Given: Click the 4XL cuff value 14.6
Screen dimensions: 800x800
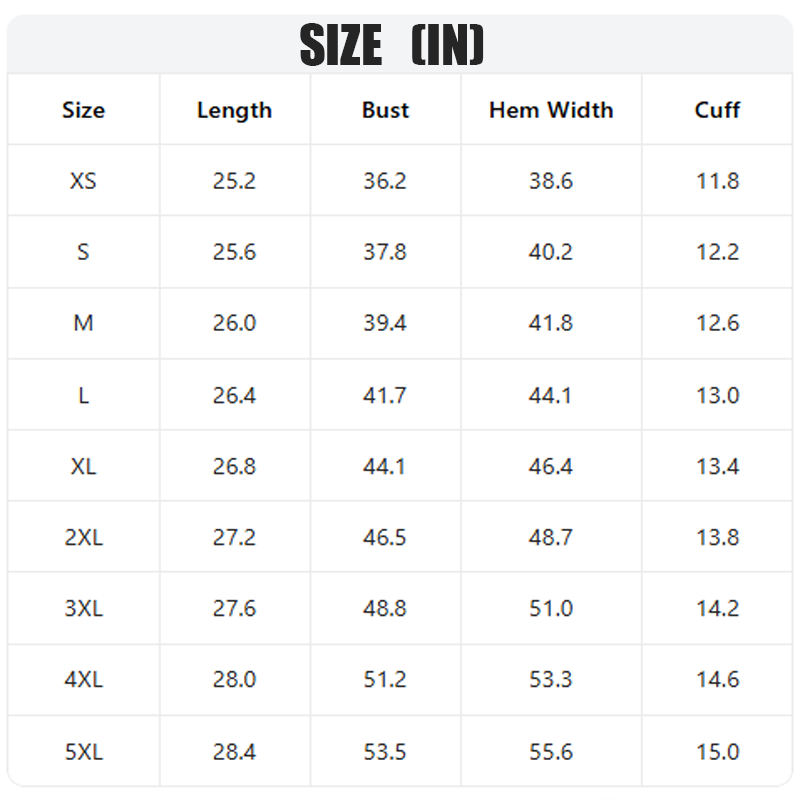Looking at the screenshot, I should (x=717, y=680).
